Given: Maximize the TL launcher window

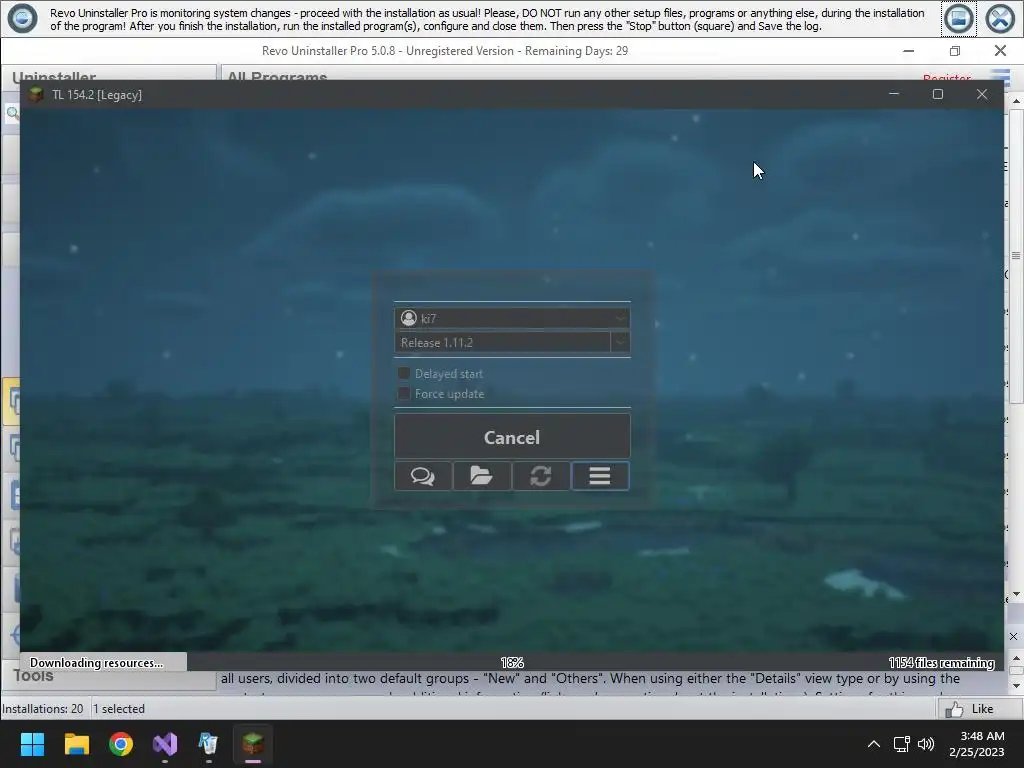Looking at the screenshot, I should coord(938,94).
